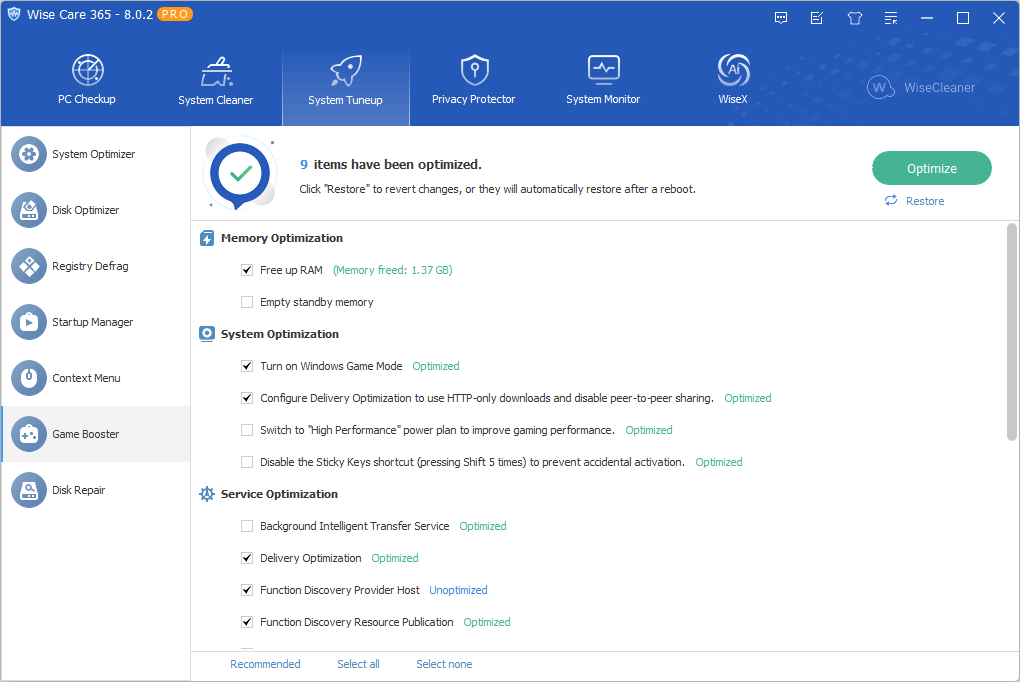The image size is (1020, 682).
Task: Select Disk Repair in sidebar
Action: (96, 490)
